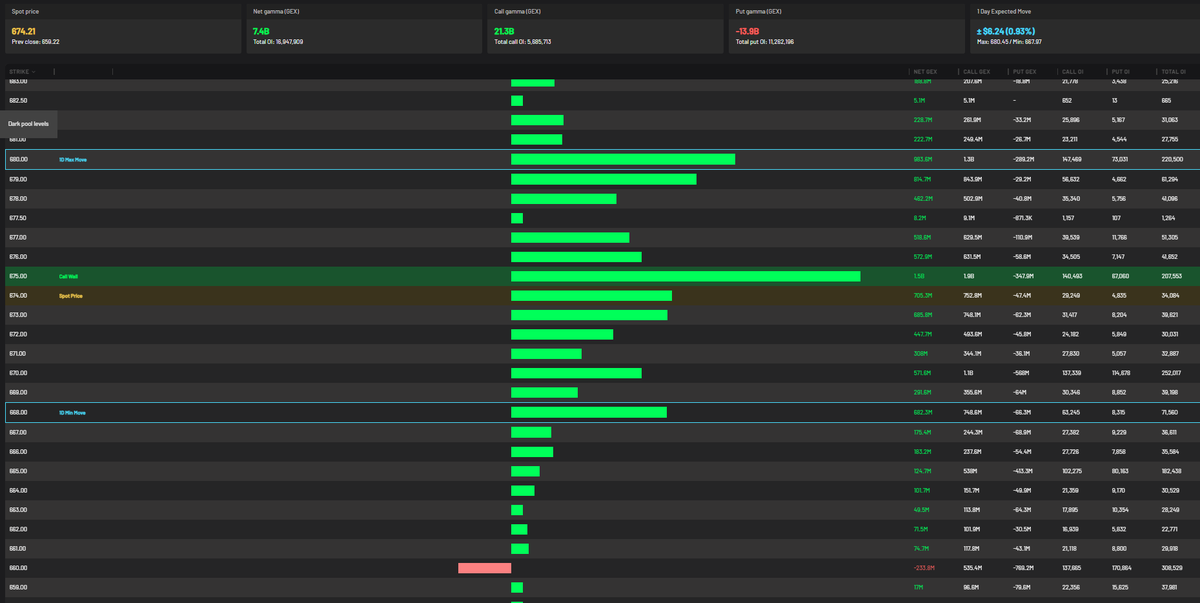
Task: Select the 674.00 strike cell
Action: coord(17,296)
